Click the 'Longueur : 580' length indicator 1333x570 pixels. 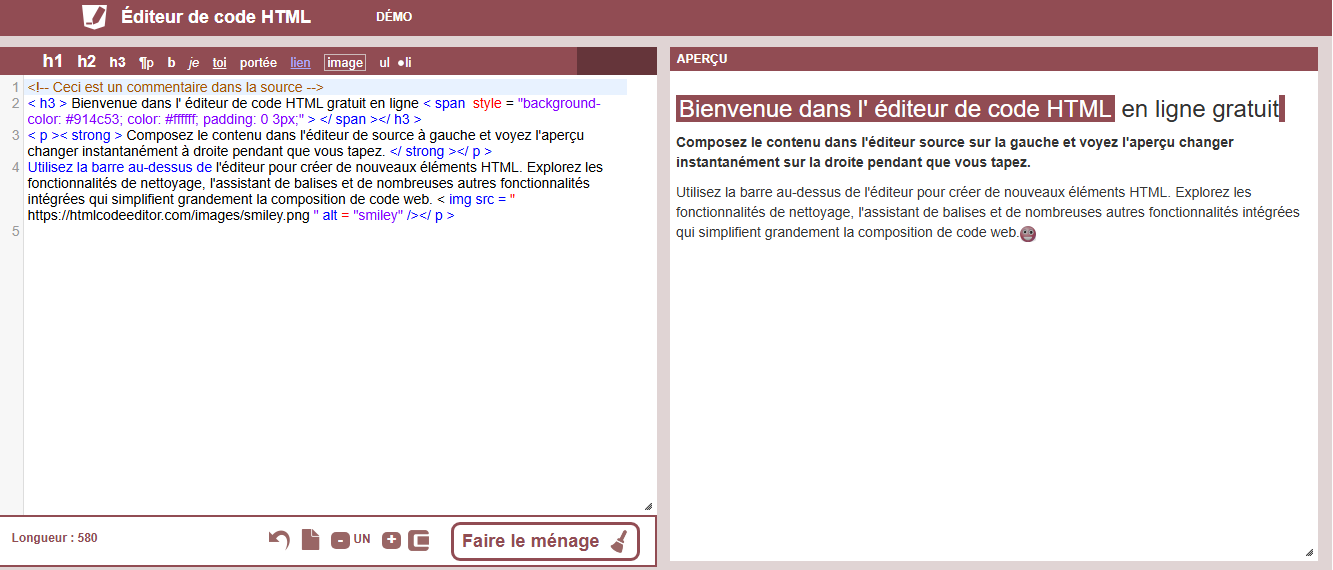(x=55, y=538)
